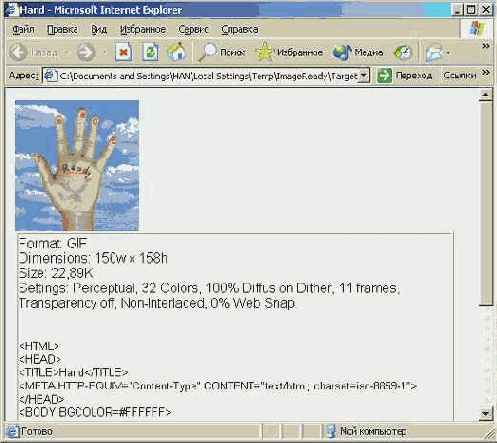
Task: Open the History clock icon
Action: [x=403, y=52]
